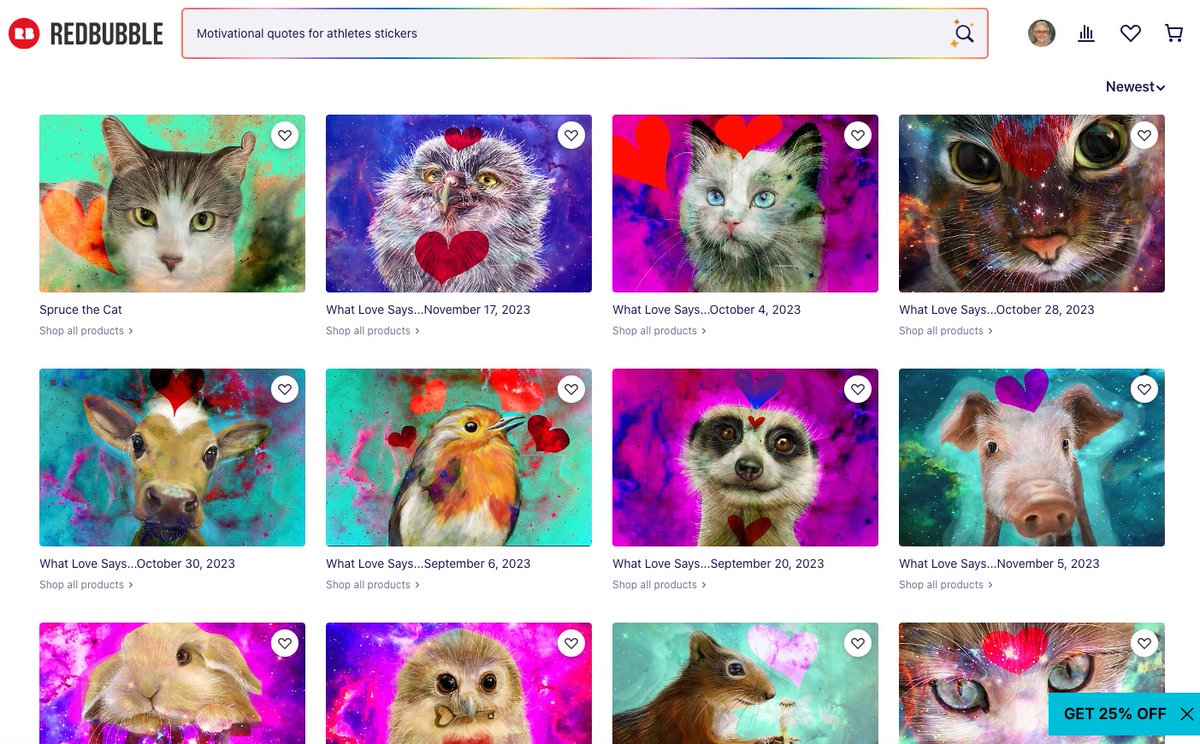
Task: Open your account menu via profile avatar
Action: (x=1041, y=33)
